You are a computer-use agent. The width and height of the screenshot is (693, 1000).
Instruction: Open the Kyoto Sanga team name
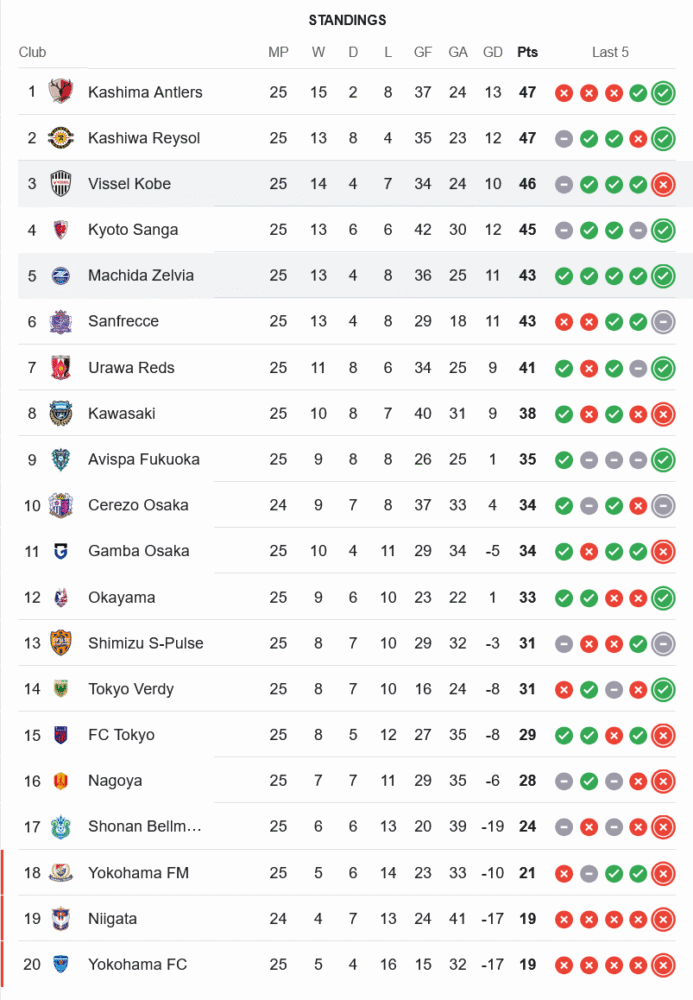133,230
